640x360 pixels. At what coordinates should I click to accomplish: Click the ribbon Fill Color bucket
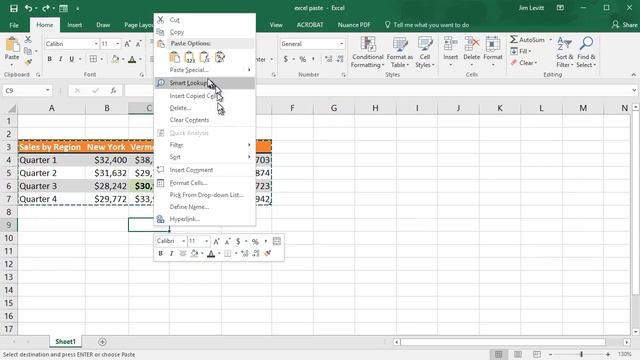pyautogui.click(x=115, y=59)
